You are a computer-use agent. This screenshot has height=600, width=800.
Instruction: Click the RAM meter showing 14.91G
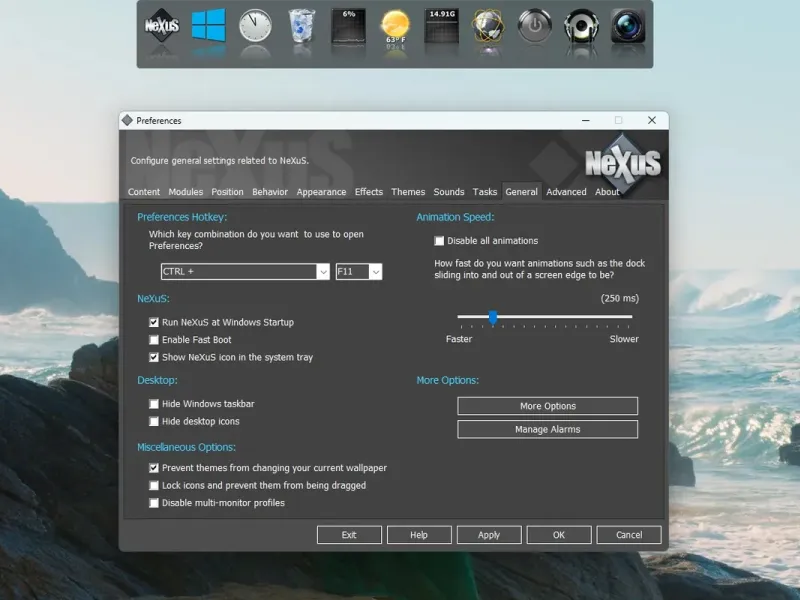[x=442, y=26]
